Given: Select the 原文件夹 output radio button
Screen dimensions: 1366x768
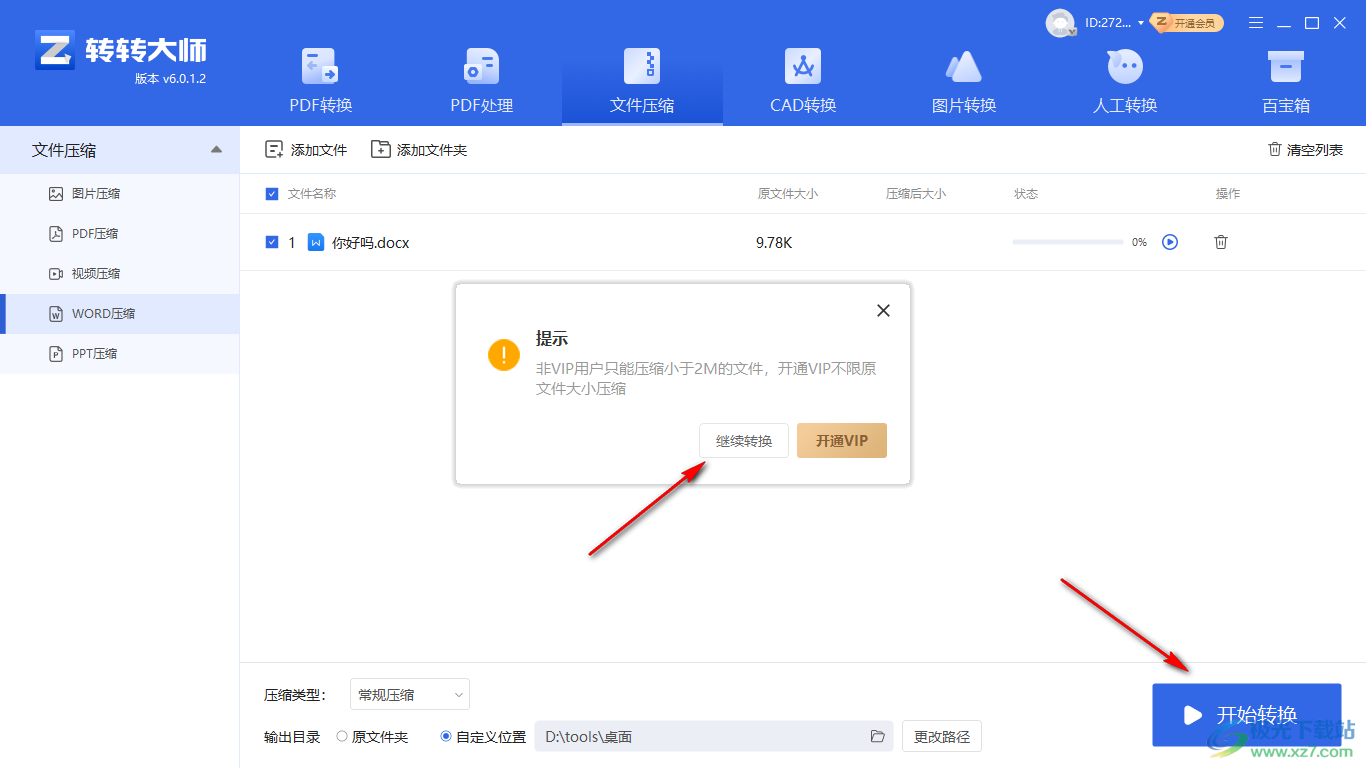Looking at the screenshot, I should point(342,737).
